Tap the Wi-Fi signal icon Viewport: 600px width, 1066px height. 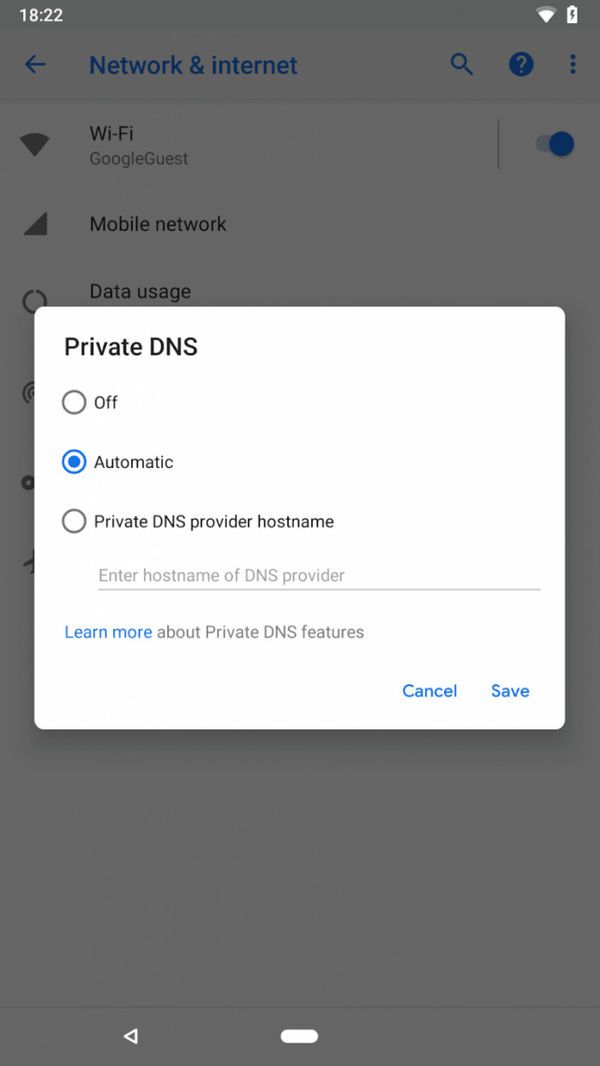35,145
